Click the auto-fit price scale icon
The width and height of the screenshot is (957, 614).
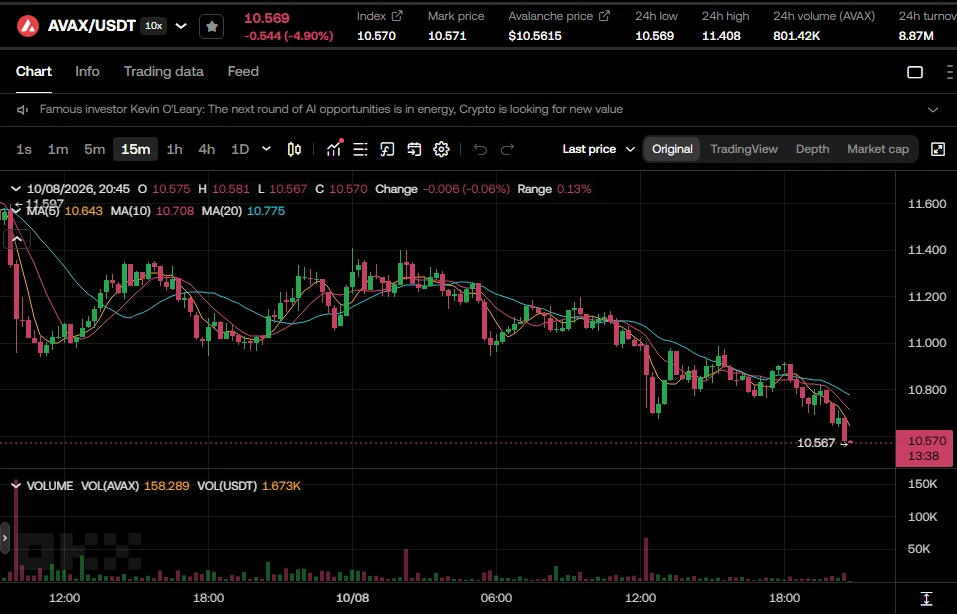(926, 598)
